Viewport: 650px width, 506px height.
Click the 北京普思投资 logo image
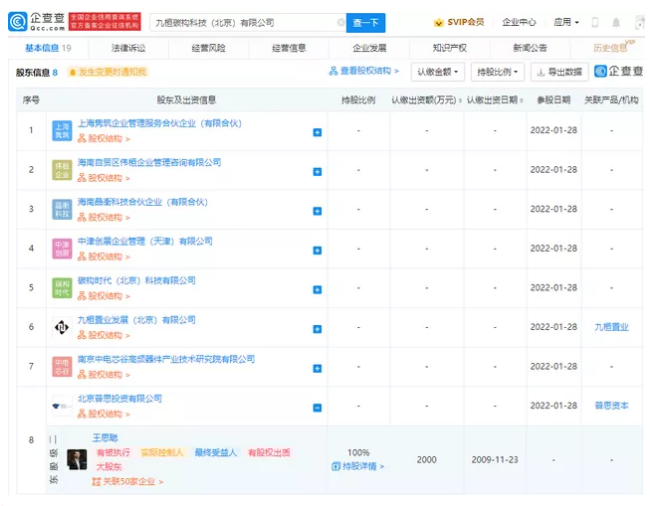(x=62, y=406)
